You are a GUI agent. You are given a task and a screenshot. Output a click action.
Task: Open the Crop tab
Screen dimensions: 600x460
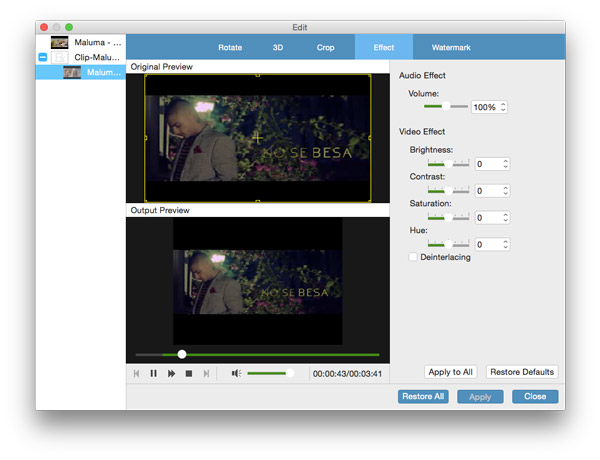[x=325, y=47]
